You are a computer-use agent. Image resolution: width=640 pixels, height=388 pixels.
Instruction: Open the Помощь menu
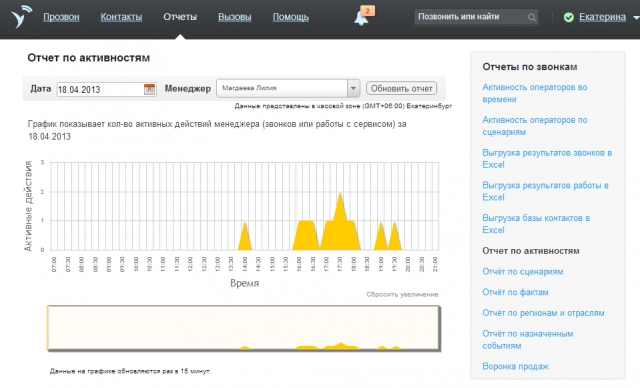[x=291, y=17]
